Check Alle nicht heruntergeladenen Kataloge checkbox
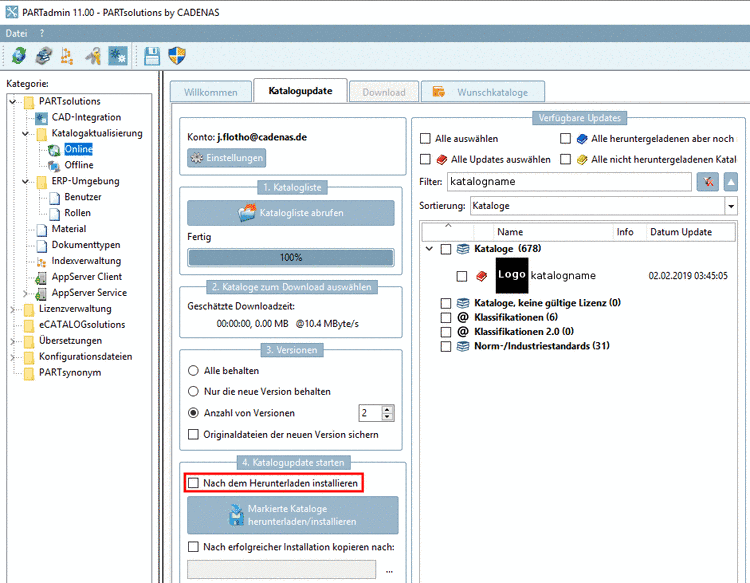 [x=565, y=159]
